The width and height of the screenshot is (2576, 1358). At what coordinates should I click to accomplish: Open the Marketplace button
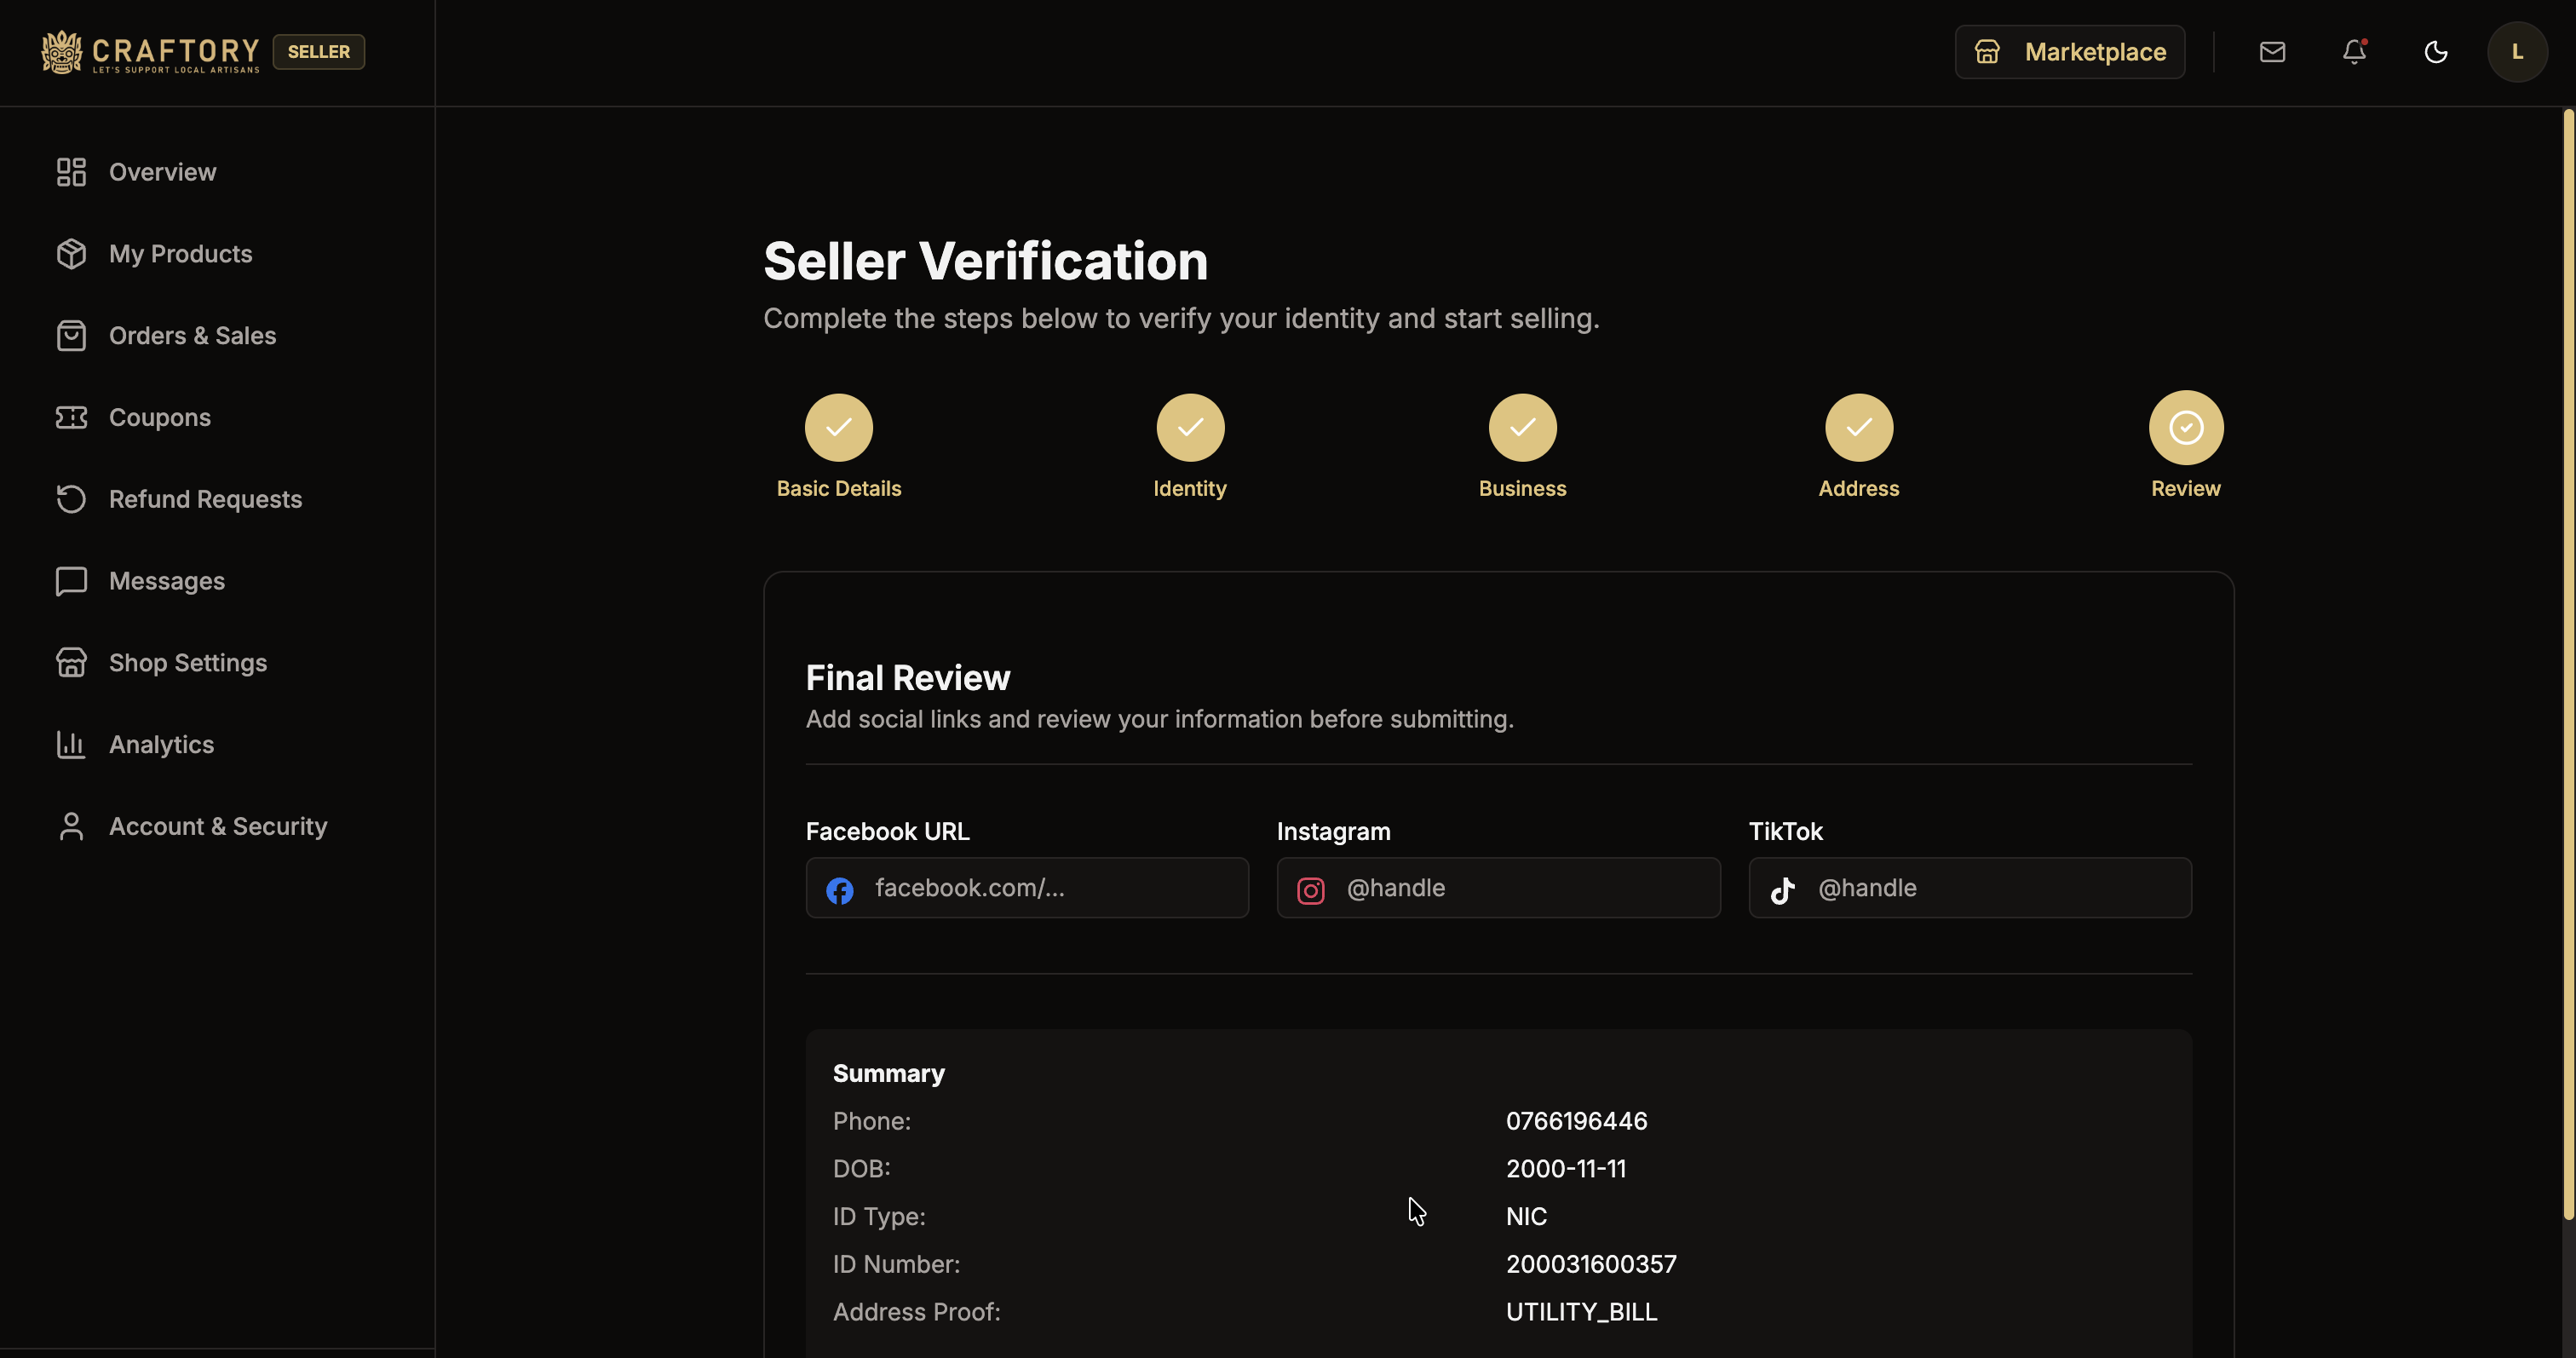point(2070,51)
